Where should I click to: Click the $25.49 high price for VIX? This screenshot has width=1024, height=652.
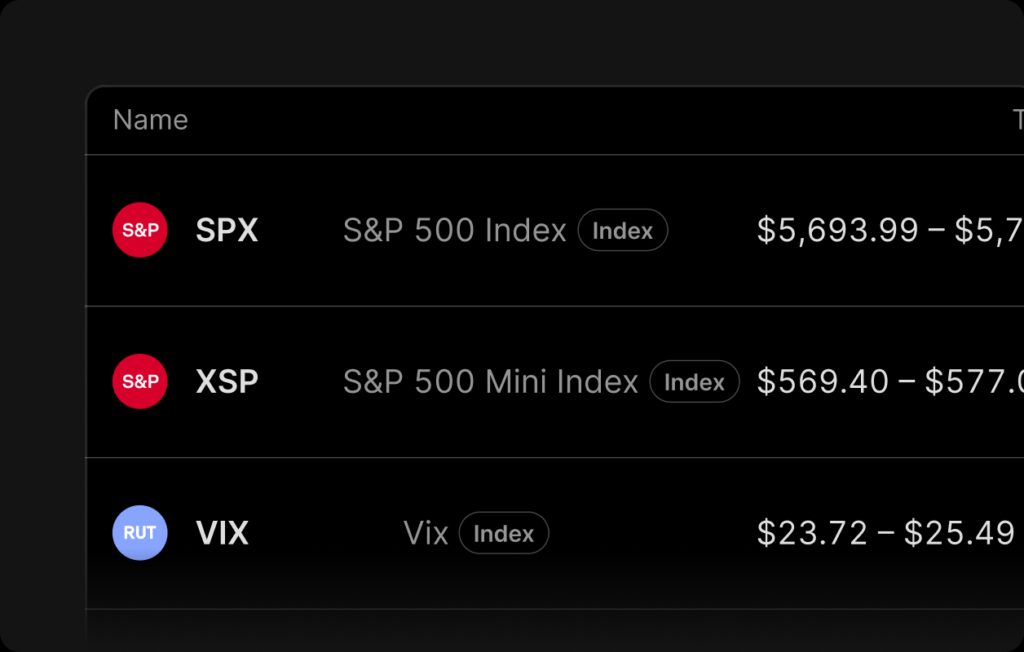click(960, 533)
